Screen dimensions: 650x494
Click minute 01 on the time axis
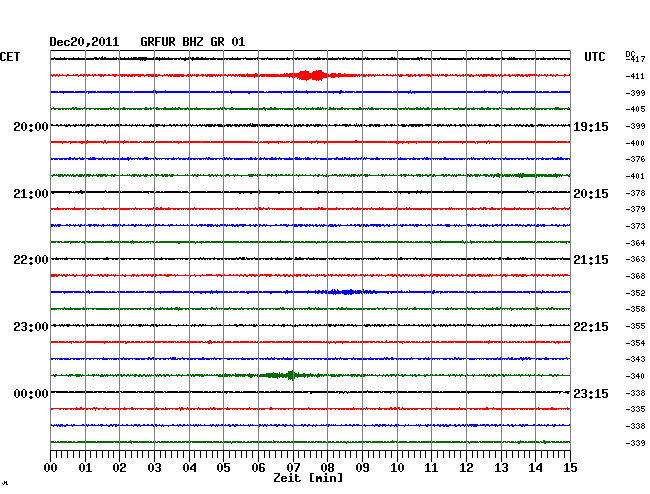tap(85, 468)
